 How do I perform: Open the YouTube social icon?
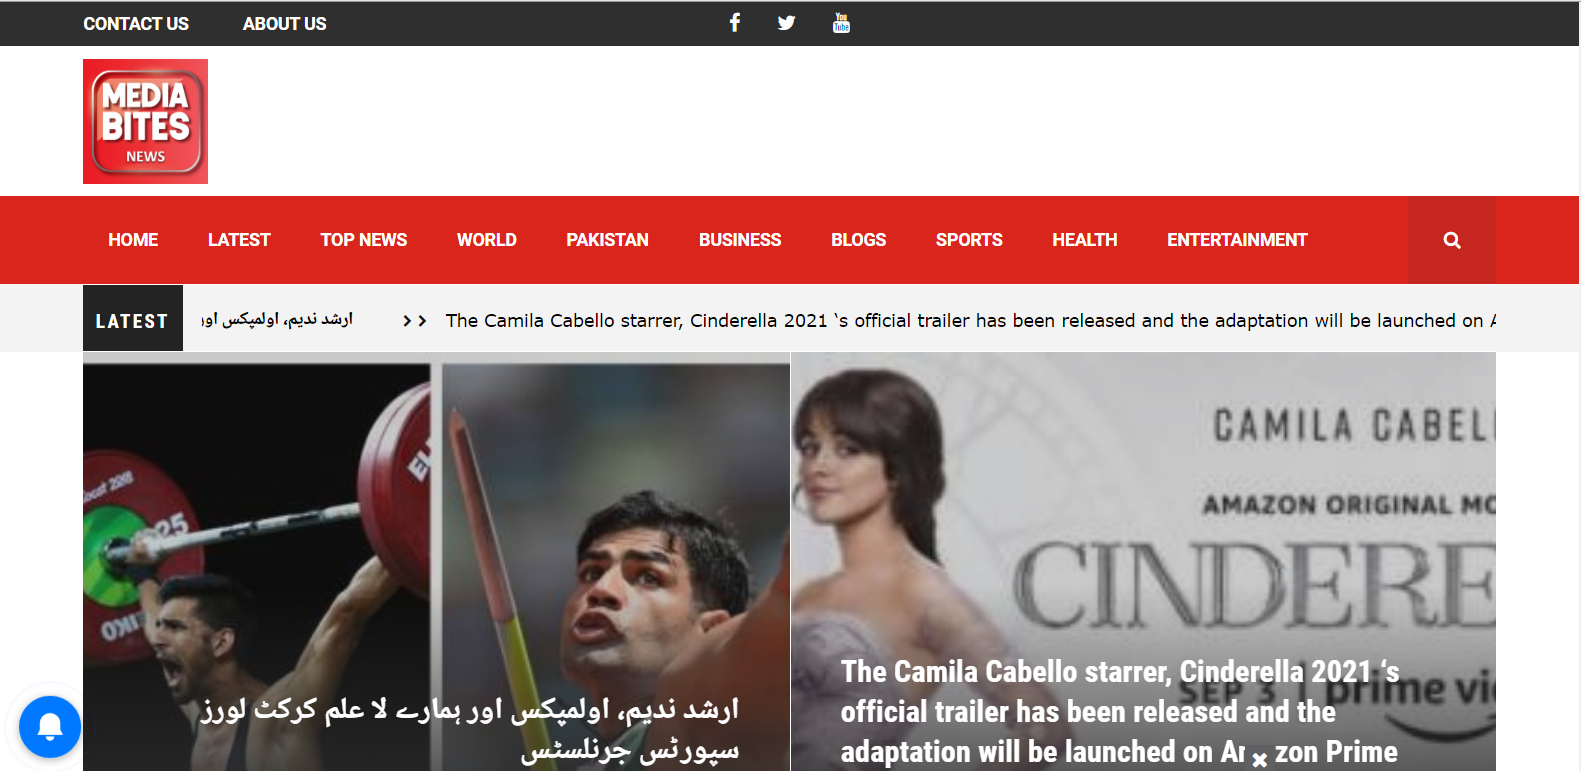(841, 22)
